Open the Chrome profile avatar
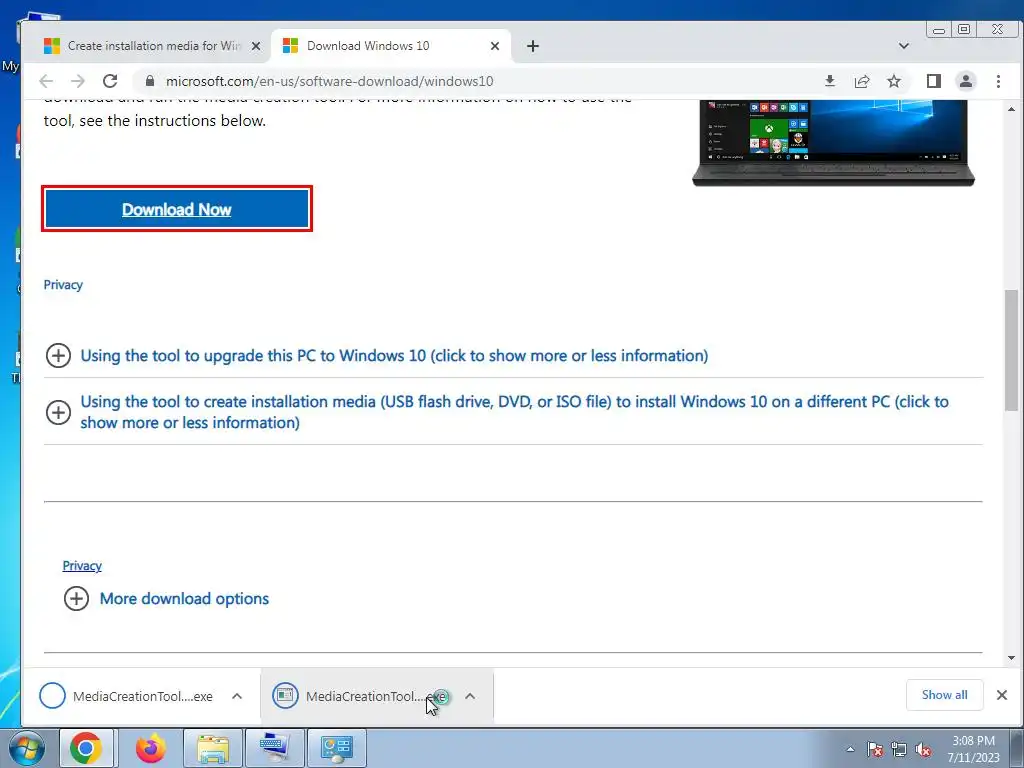This screenshot has width=1024, height=768. click(966, 81)
